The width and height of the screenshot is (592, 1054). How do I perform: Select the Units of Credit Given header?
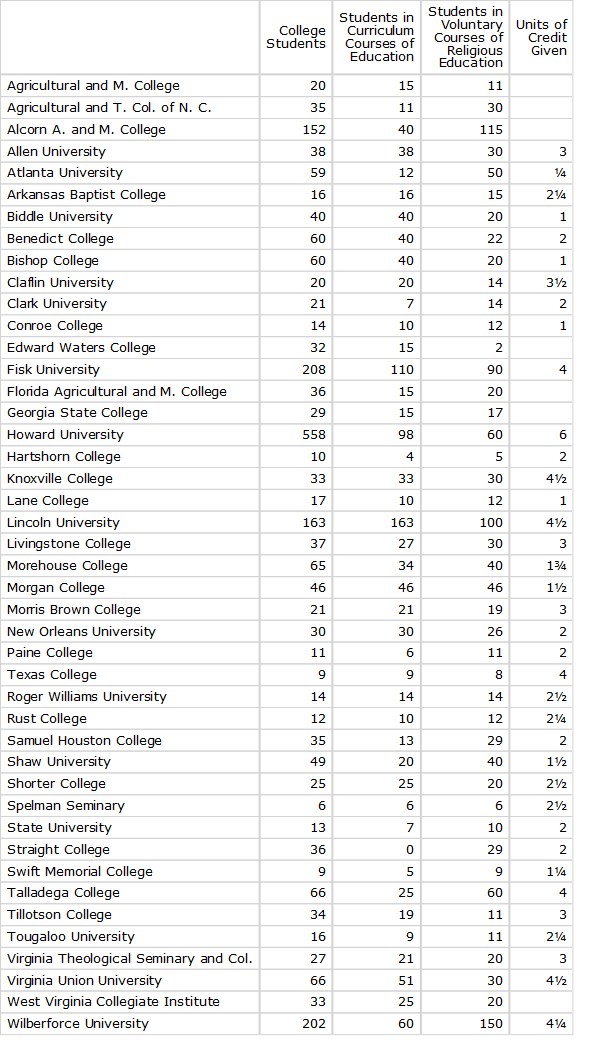coord(542,37)
